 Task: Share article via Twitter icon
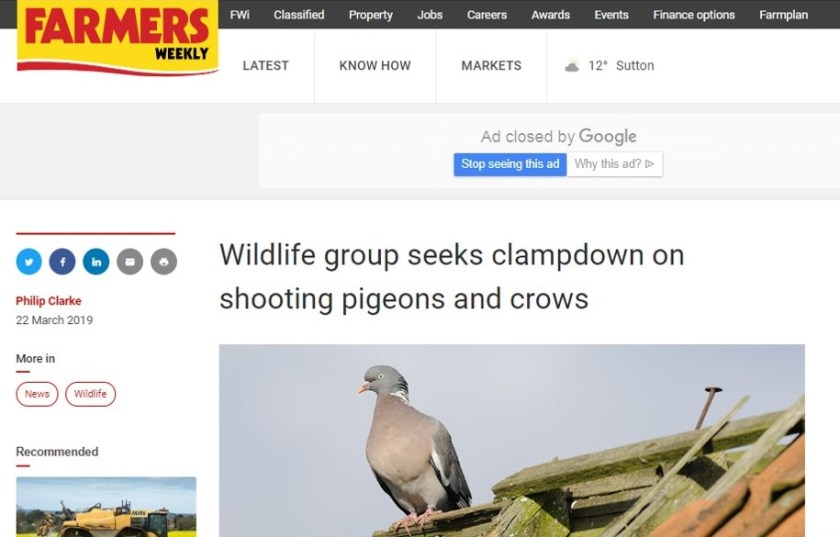pyautogui.click(x=29, y=262)
